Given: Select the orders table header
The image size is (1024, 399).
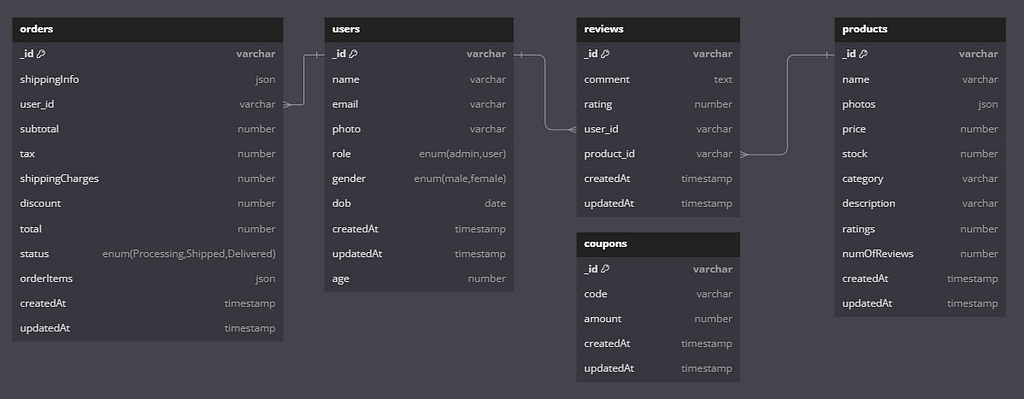Looking at the screenshot, I should (x=148, y=29).
